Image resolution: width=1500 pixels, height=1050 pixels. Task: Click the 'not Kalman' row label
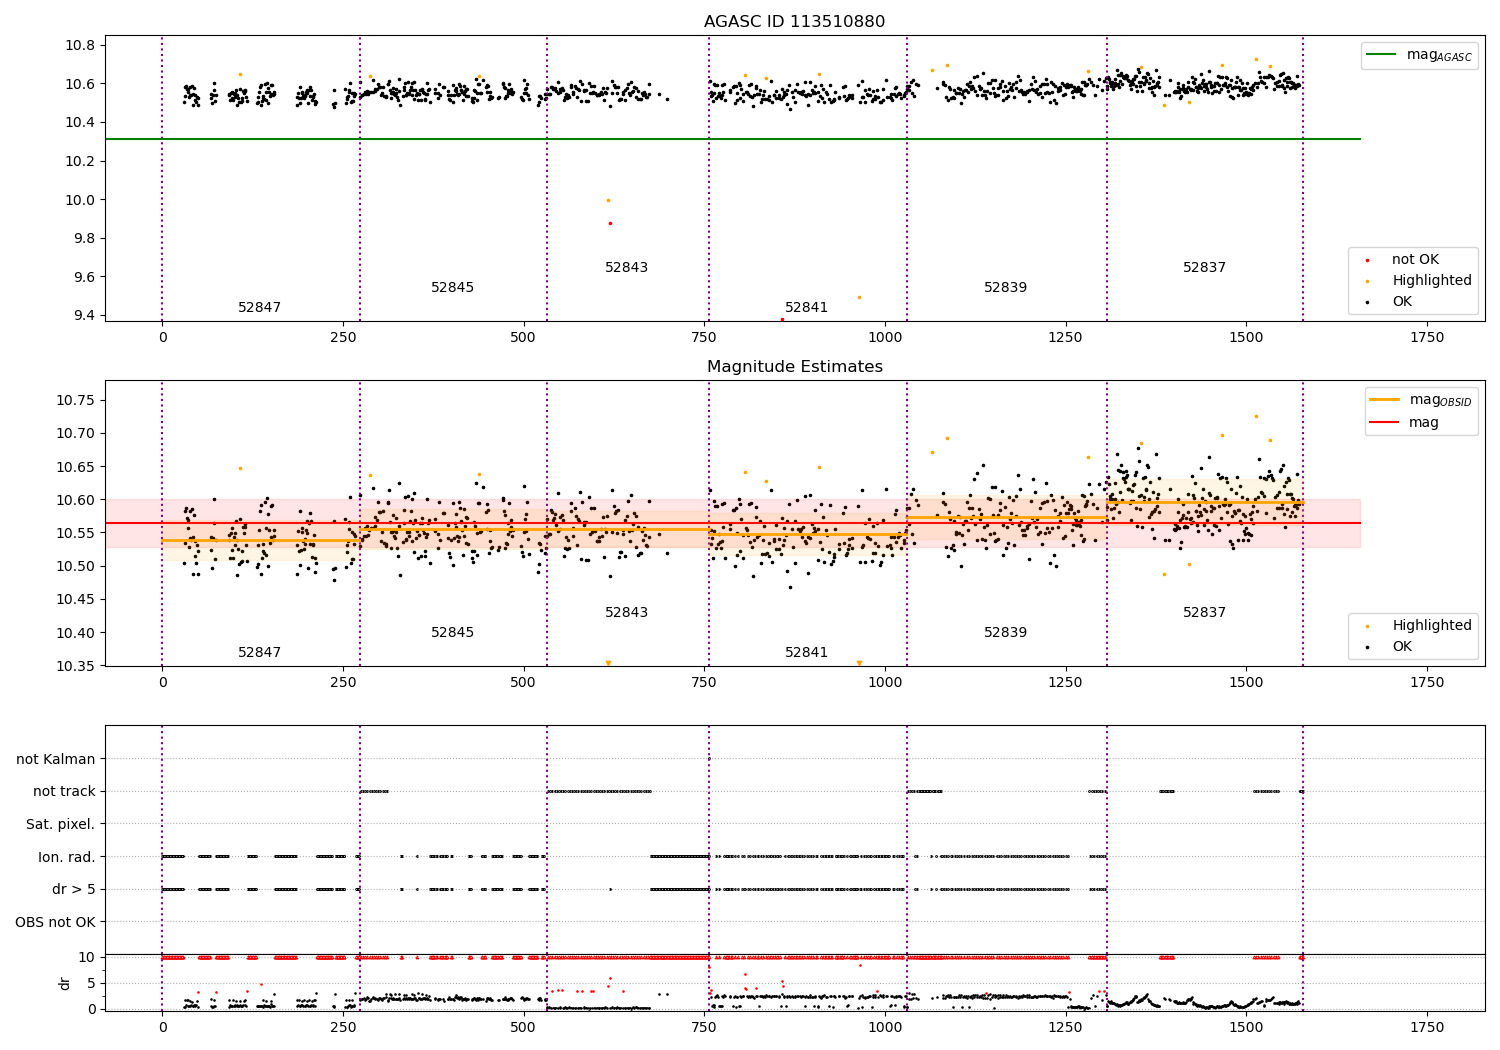(56, 759)
